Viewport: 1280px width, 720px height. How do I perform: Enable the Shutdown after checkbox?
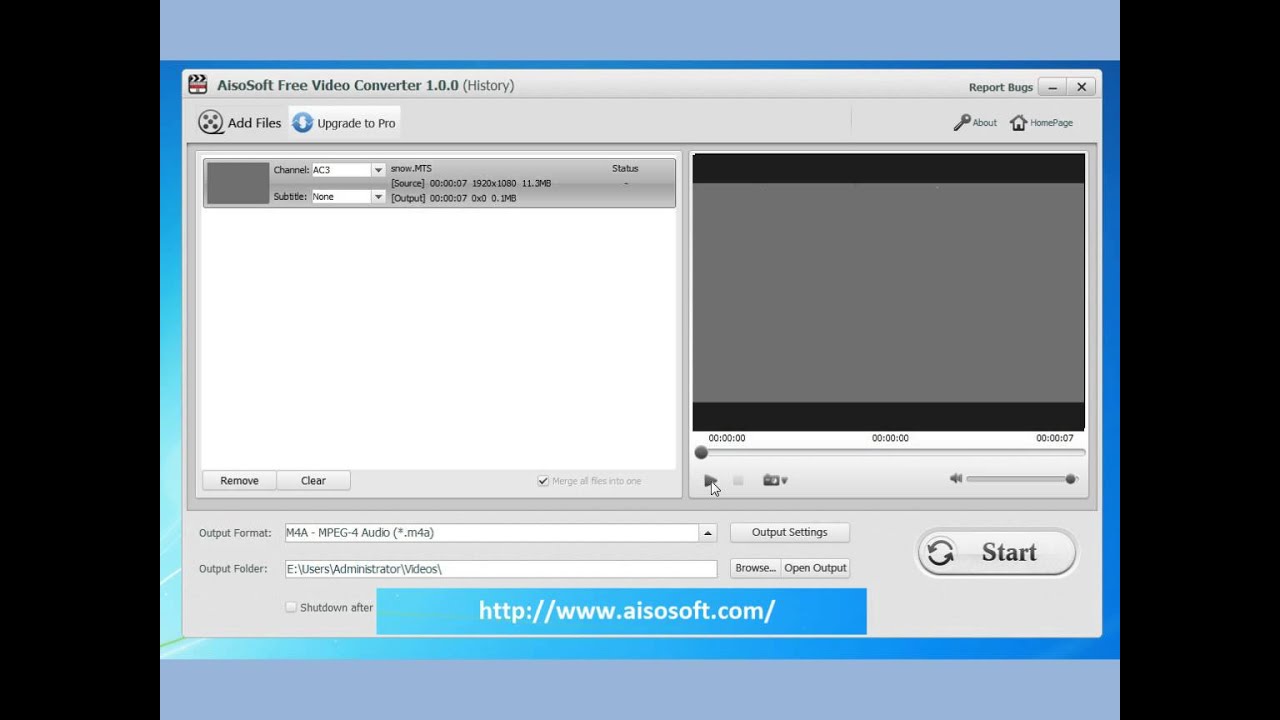(x=291, y=607)
